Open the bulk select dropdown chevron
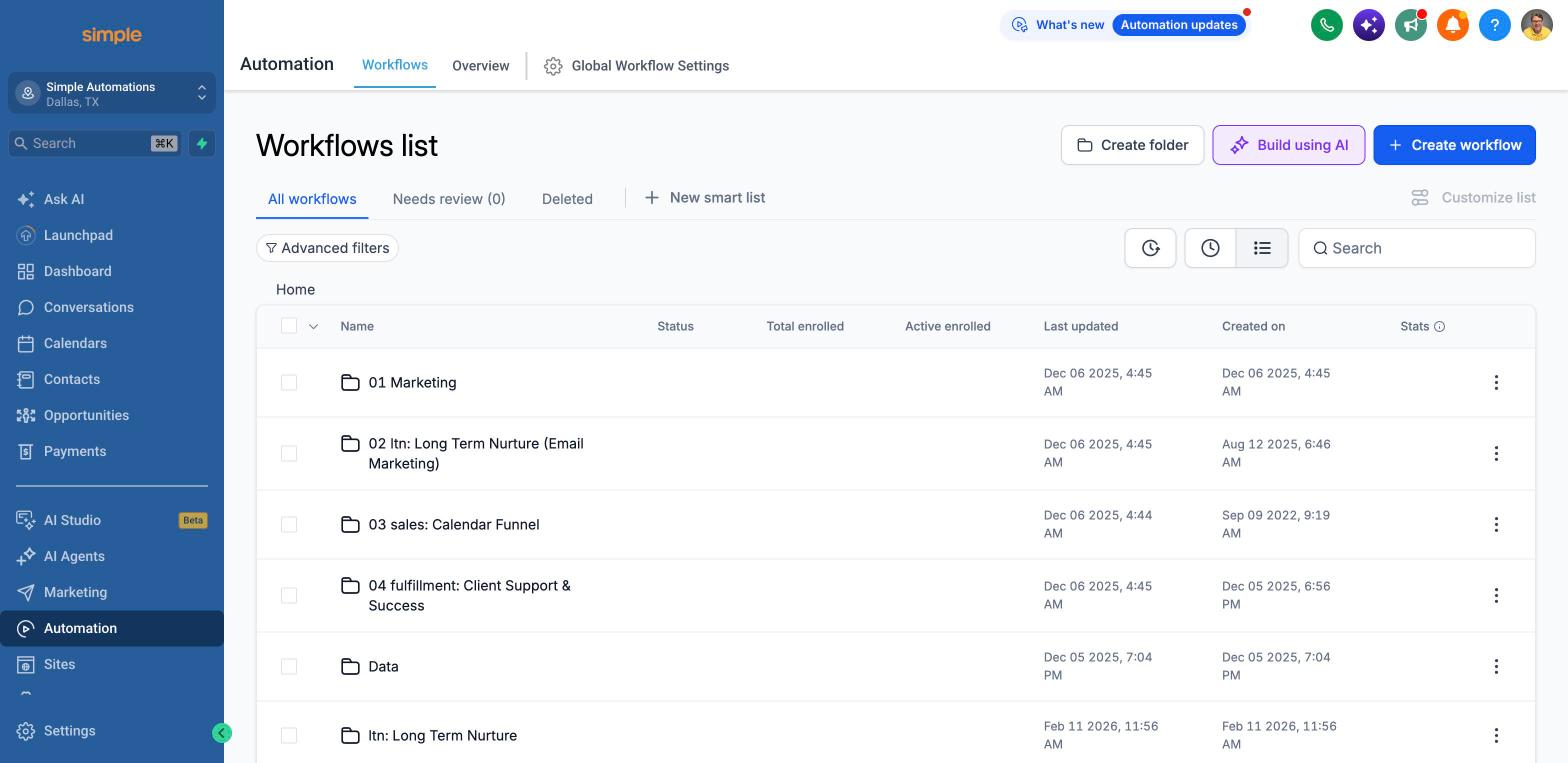Image resolution: width=1568 pixels, height=763 pixels. coord(313,326)
